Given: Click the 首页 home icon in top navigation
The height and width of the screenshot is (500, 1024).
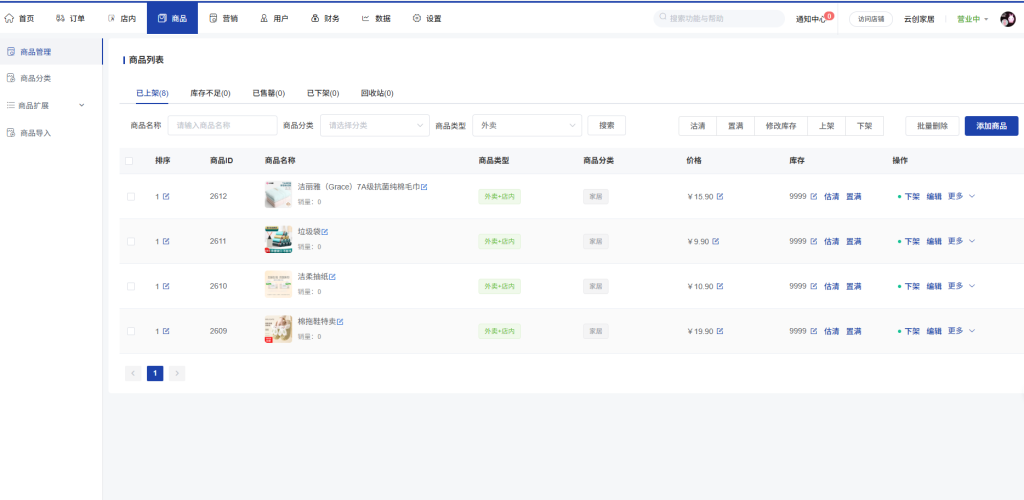Looking at the screenshot, I should [10, 18].
